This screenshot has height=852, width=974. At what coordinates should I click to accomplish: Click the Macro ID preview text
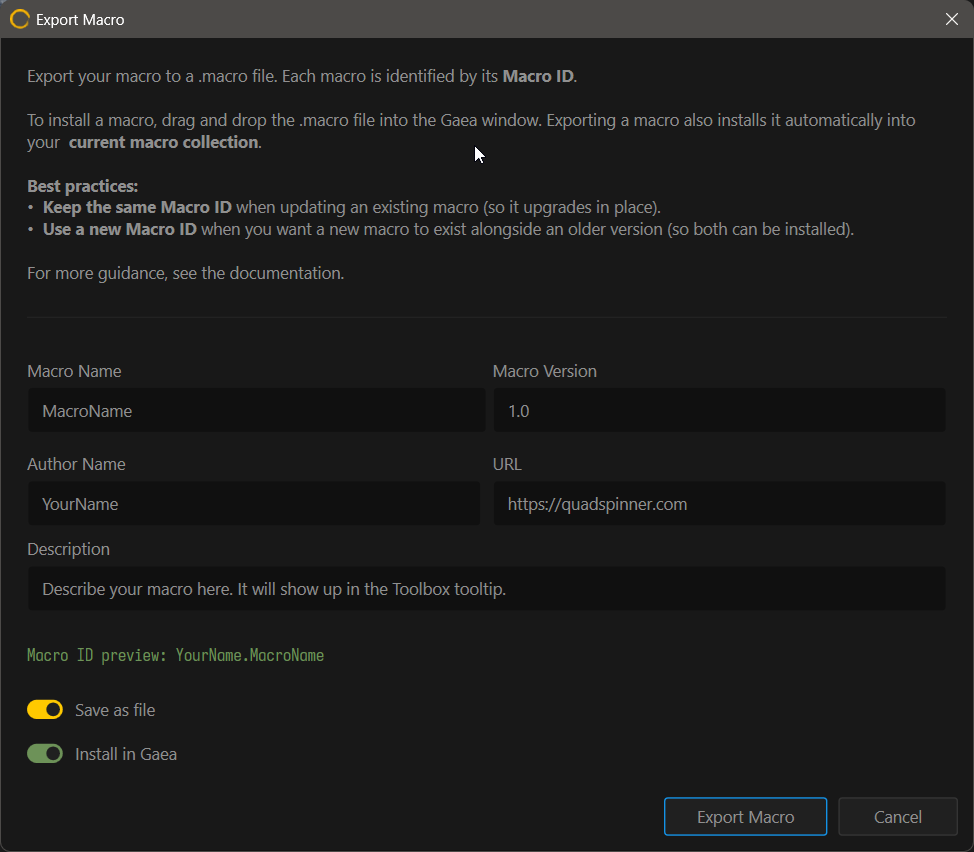point(175,655)
